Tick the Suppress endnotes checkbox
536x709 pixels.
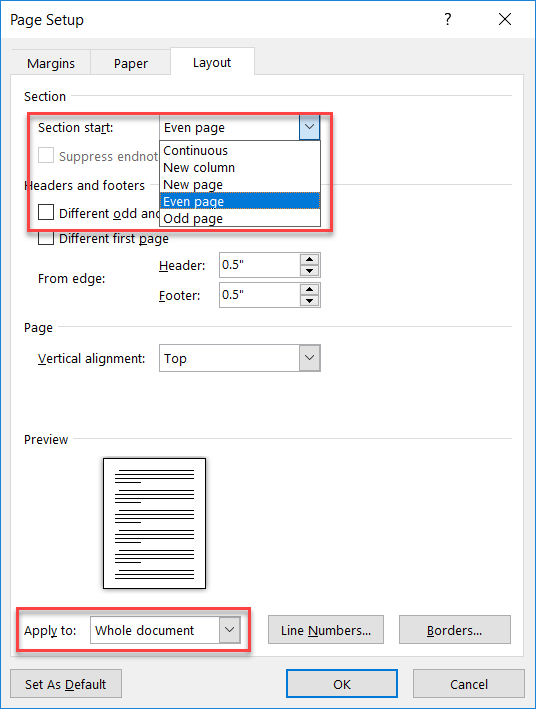[46, 155]
